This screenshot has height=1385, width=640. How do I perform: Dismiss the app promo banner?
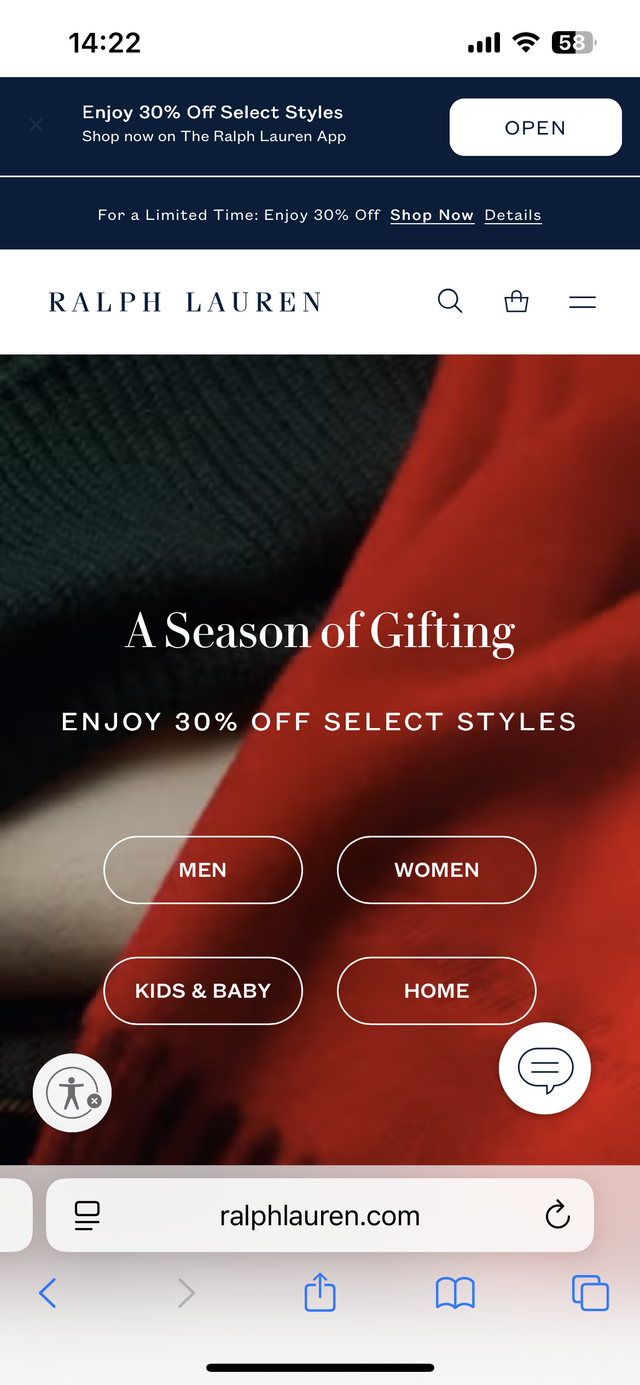coord(36,125)
